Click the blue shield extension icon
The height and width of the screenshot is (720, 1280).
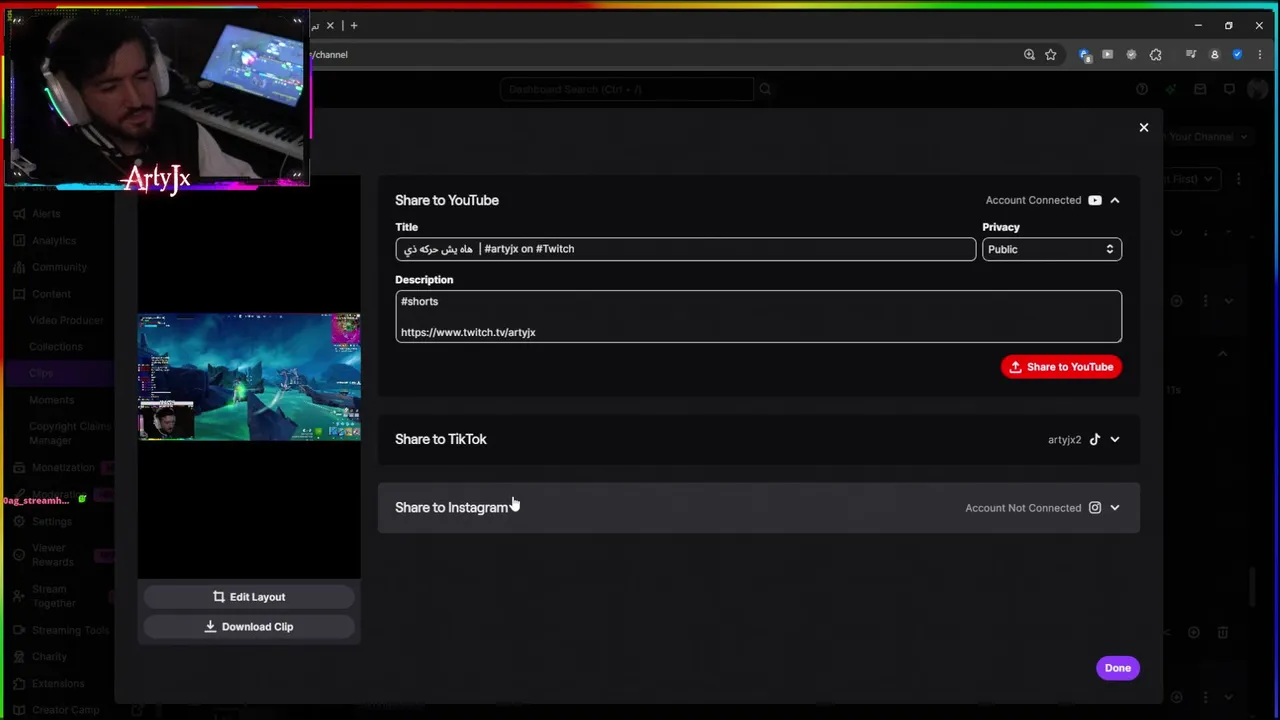pos(1238,55)
